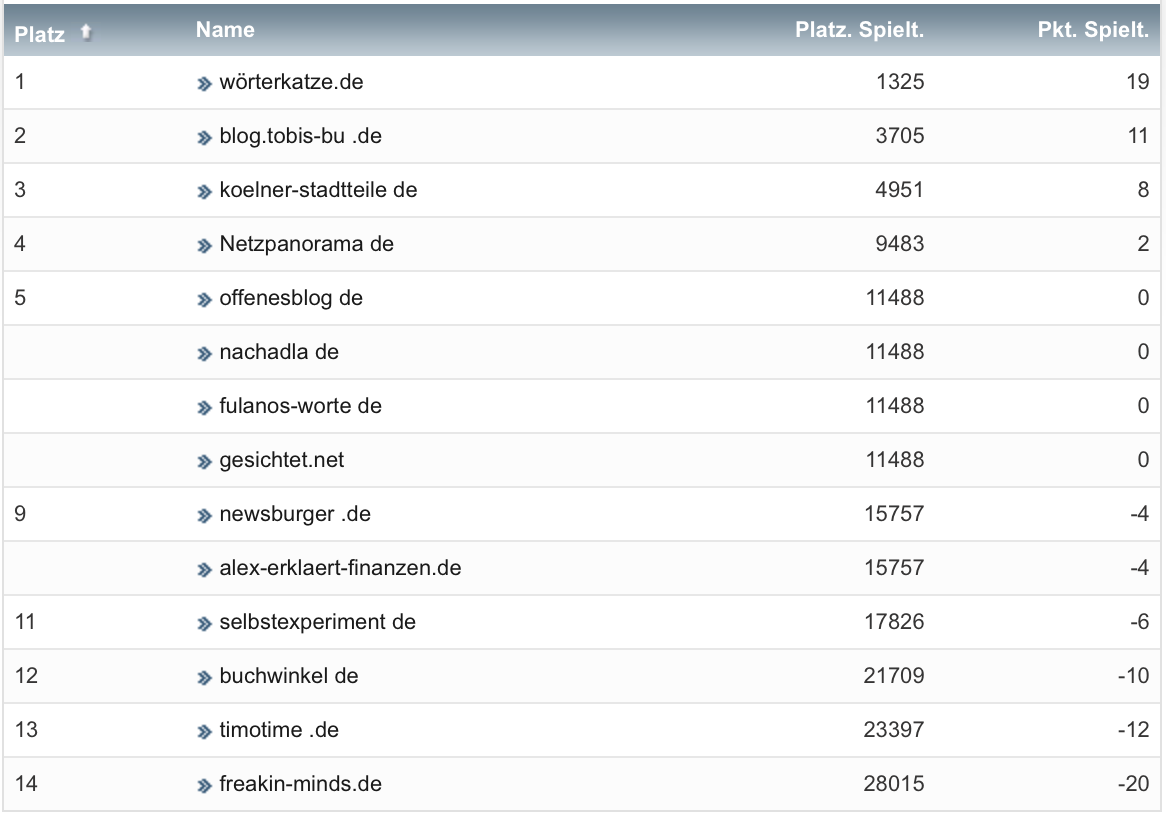Click the sort arrow next to Platz

pyautogui.click(x=86, y=32)
